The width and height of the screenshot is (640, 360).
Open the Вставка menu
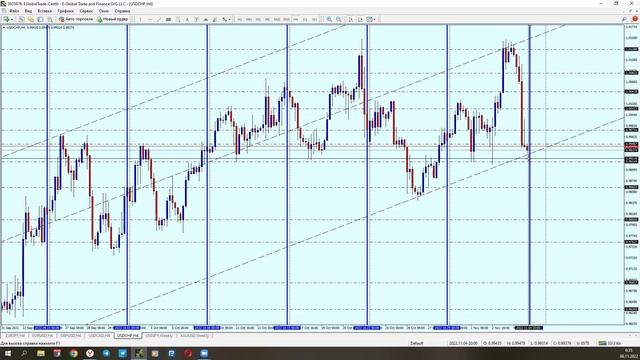point(44,11)
